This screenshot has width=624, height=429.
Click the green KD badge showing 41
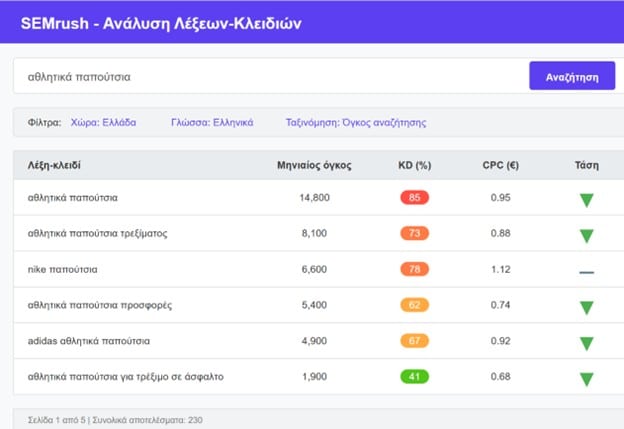413,377
